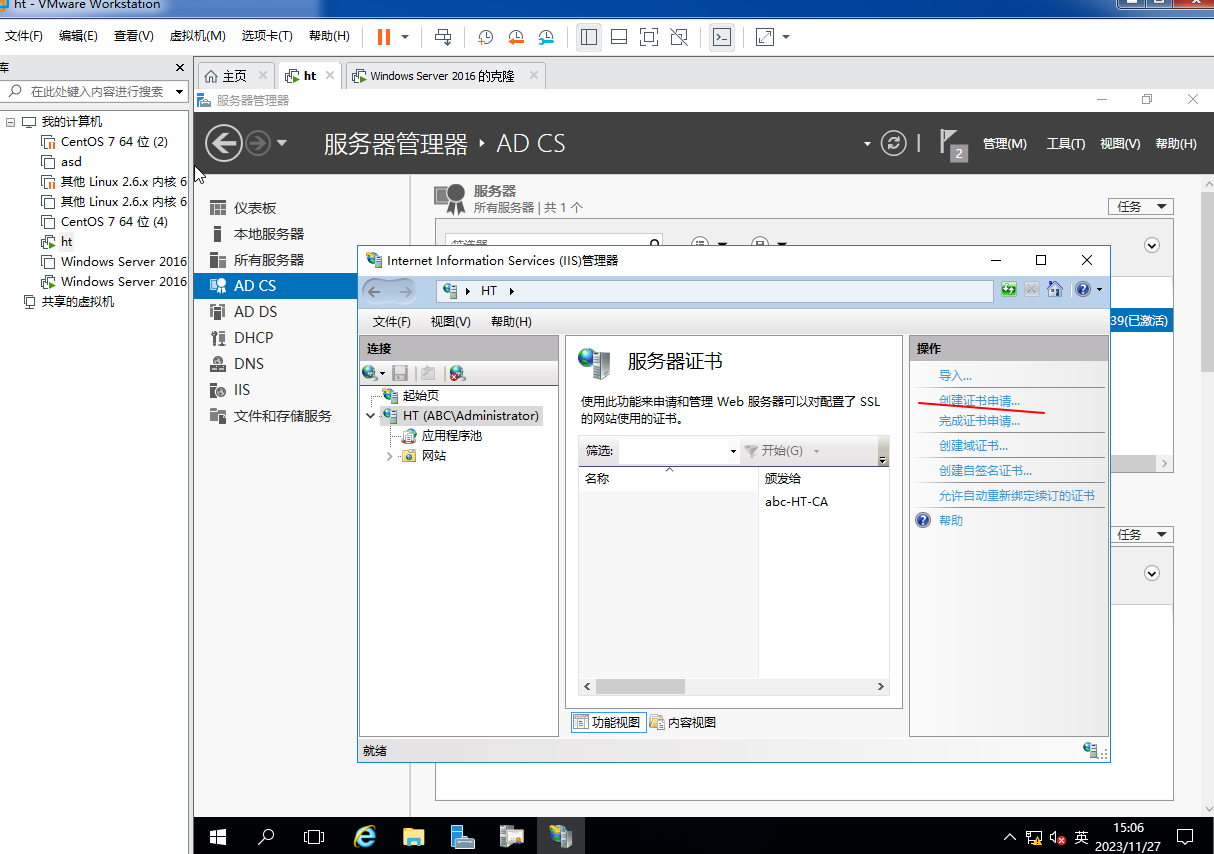Collapse the 服务器 section chevron button
Image resolution: width=1214 pixels, height=854 pixels.
pos(1152,245)
